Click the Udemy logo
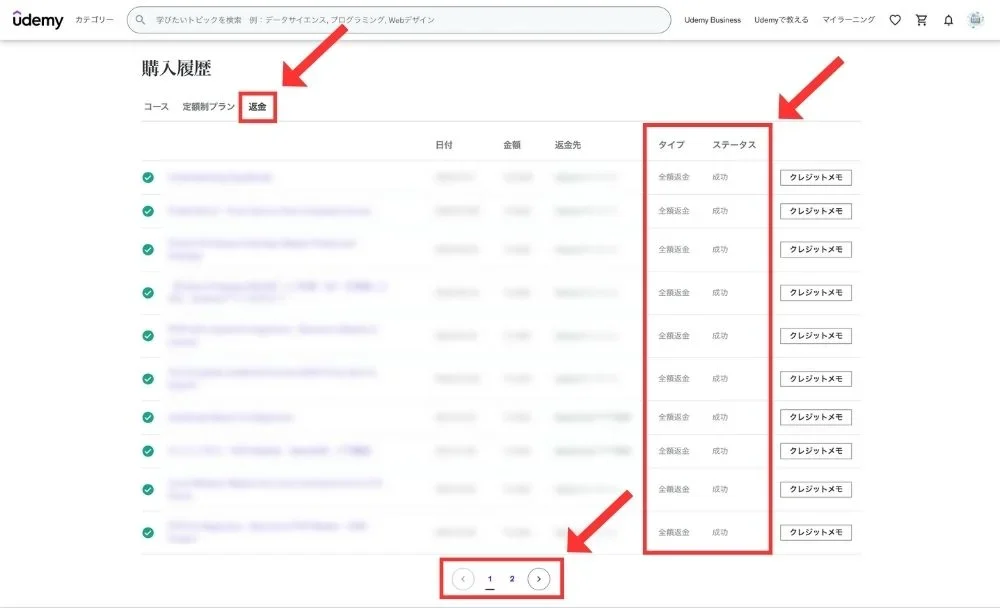This screenshot has height=608, width=1000. (x=38, y=20)
